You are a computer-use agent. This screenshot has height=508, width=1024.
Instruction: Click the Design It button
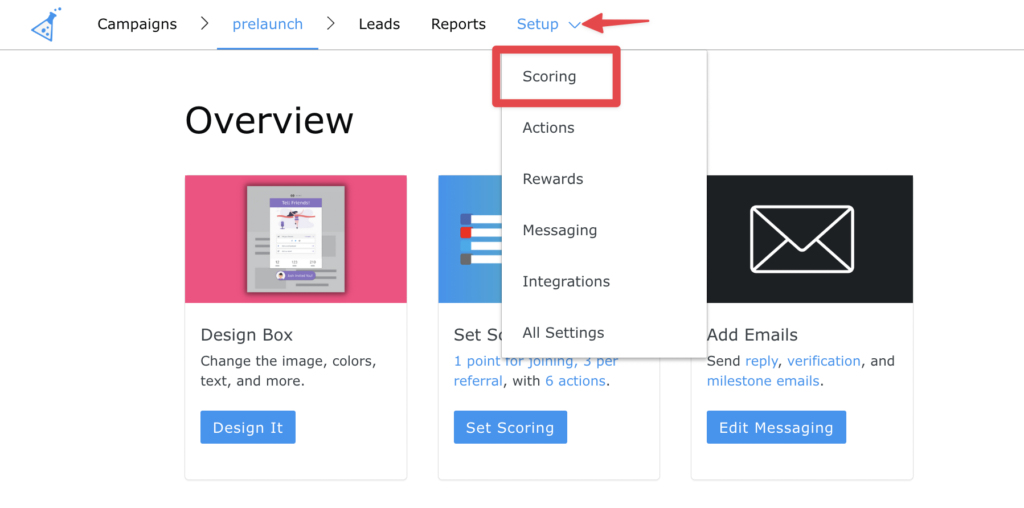click(x=248, y=428)
